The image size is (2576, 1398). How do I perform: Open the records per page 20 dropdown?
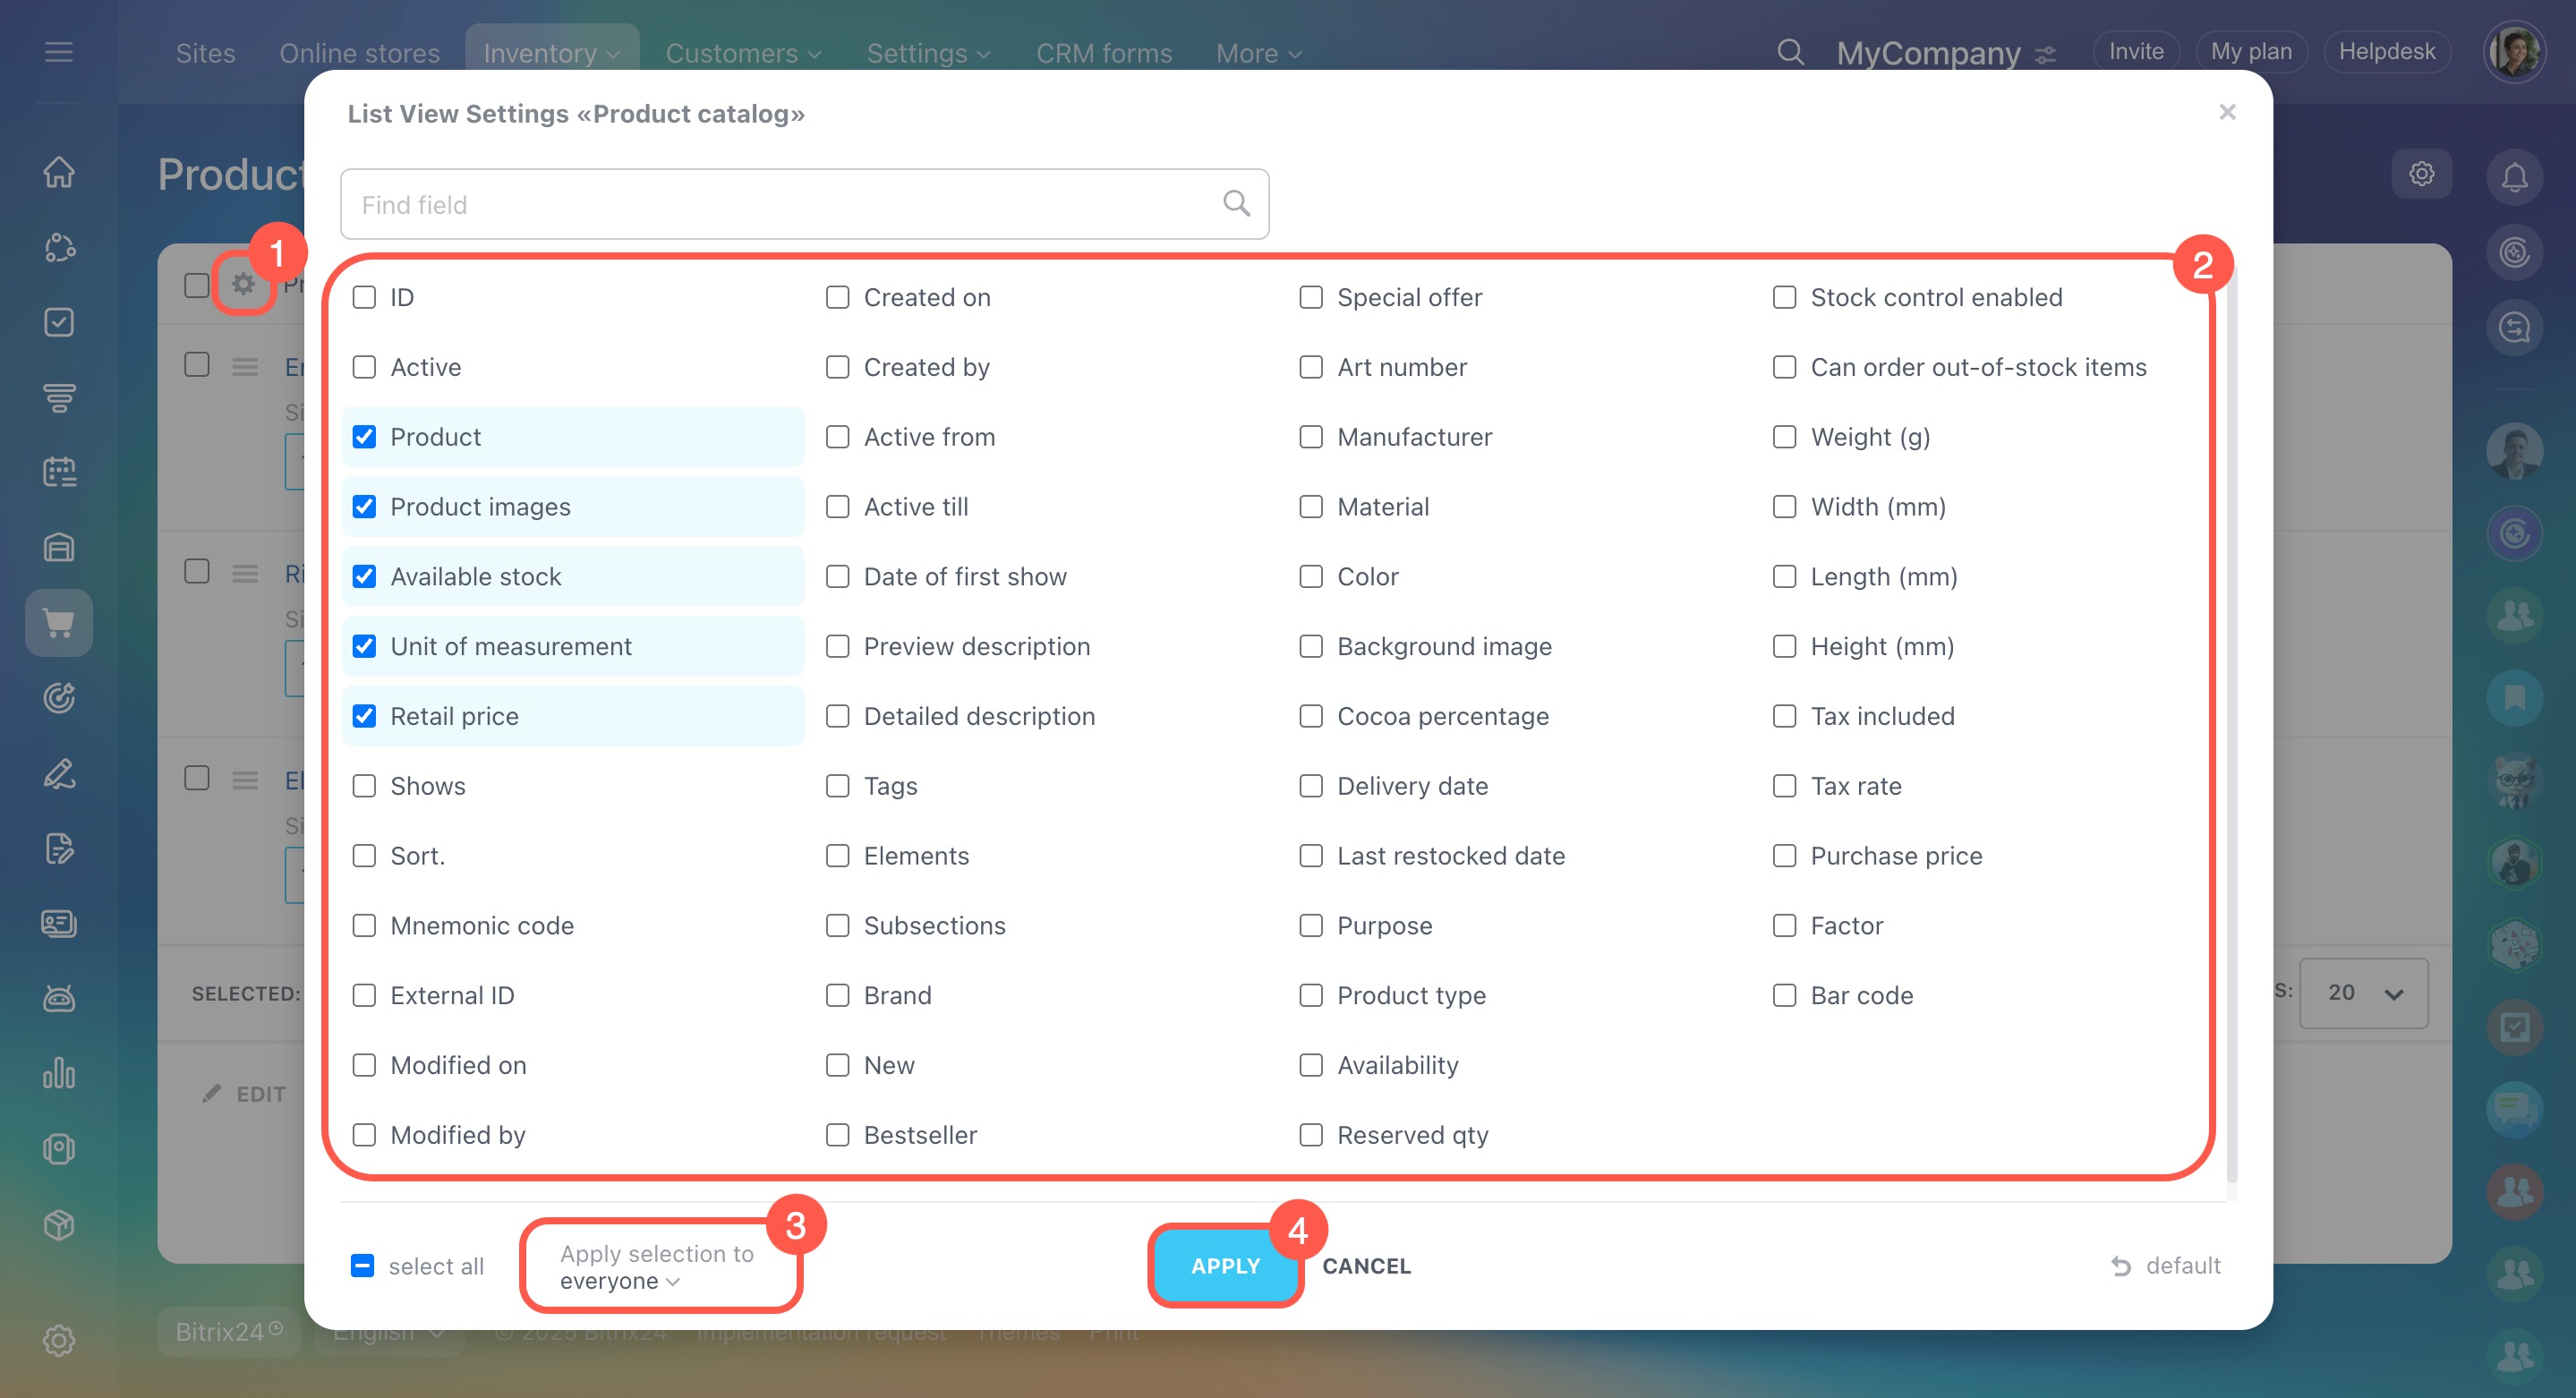tap(2363, 993)
